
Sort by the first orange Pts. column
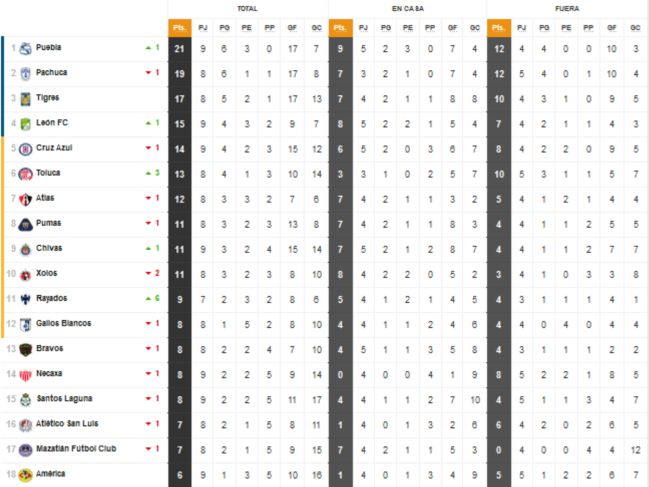181,28
